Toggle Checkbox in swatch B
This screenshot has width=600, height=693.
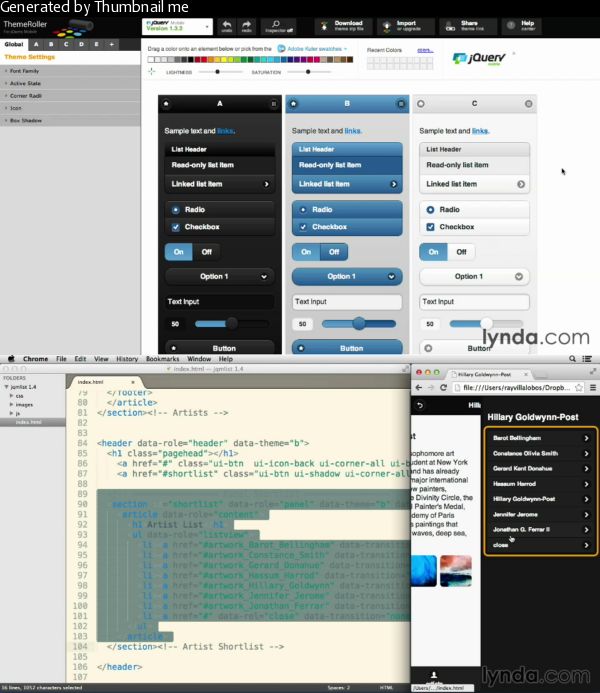pos(347,227)
